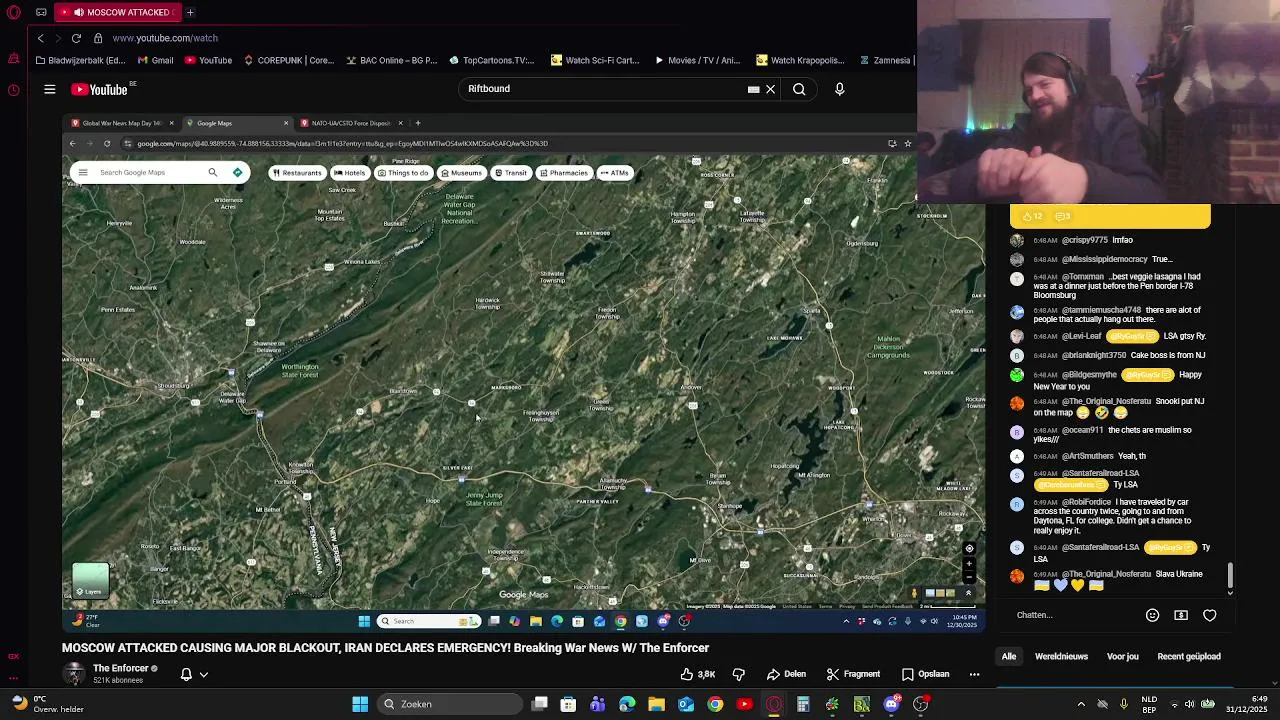This screenshot has height=720, width=1280.
Task: Open YouTube app on Windows taskbar
Action: pos(744,704)
